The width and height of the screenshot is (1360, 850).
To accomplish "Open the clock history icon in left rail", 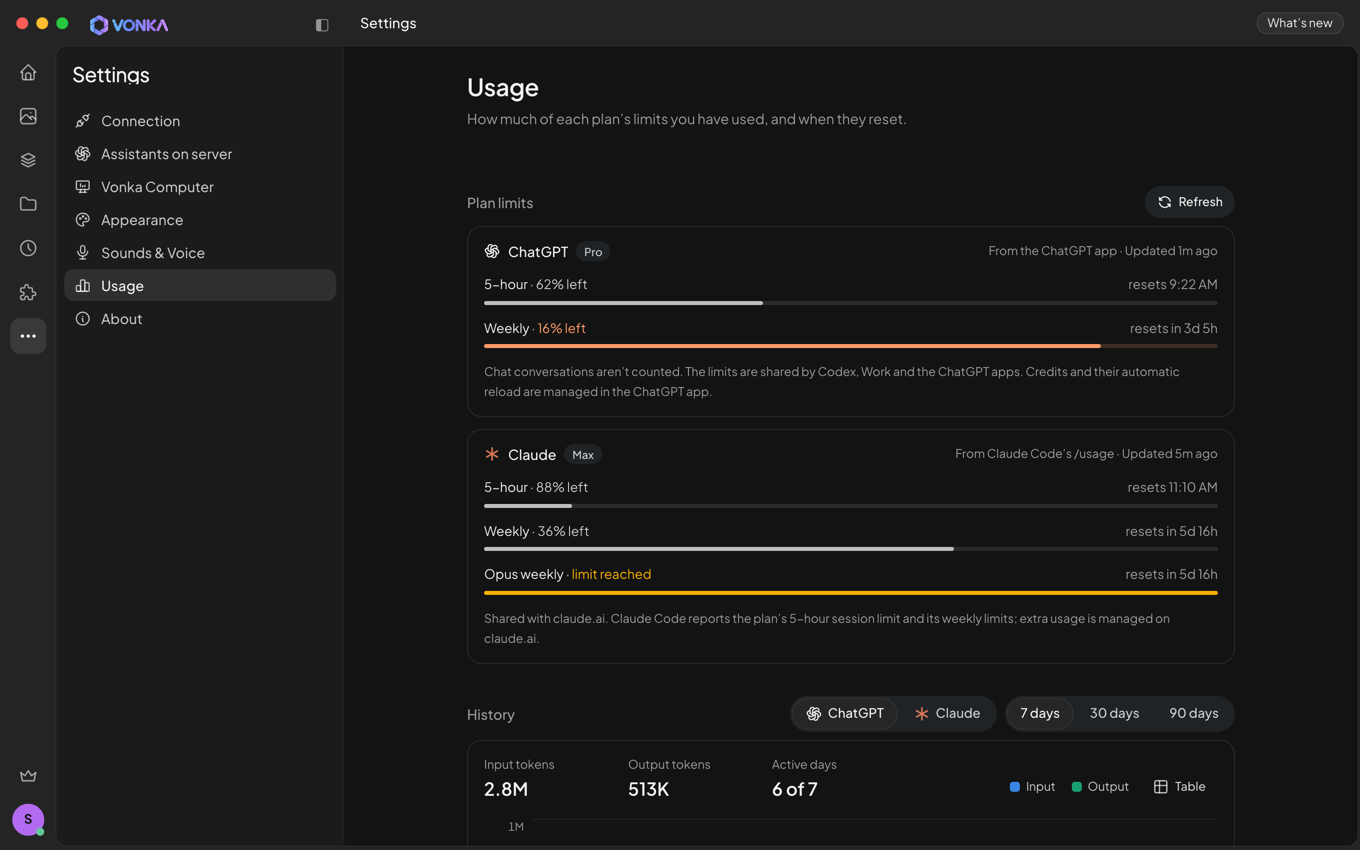I will coord(28,248).
